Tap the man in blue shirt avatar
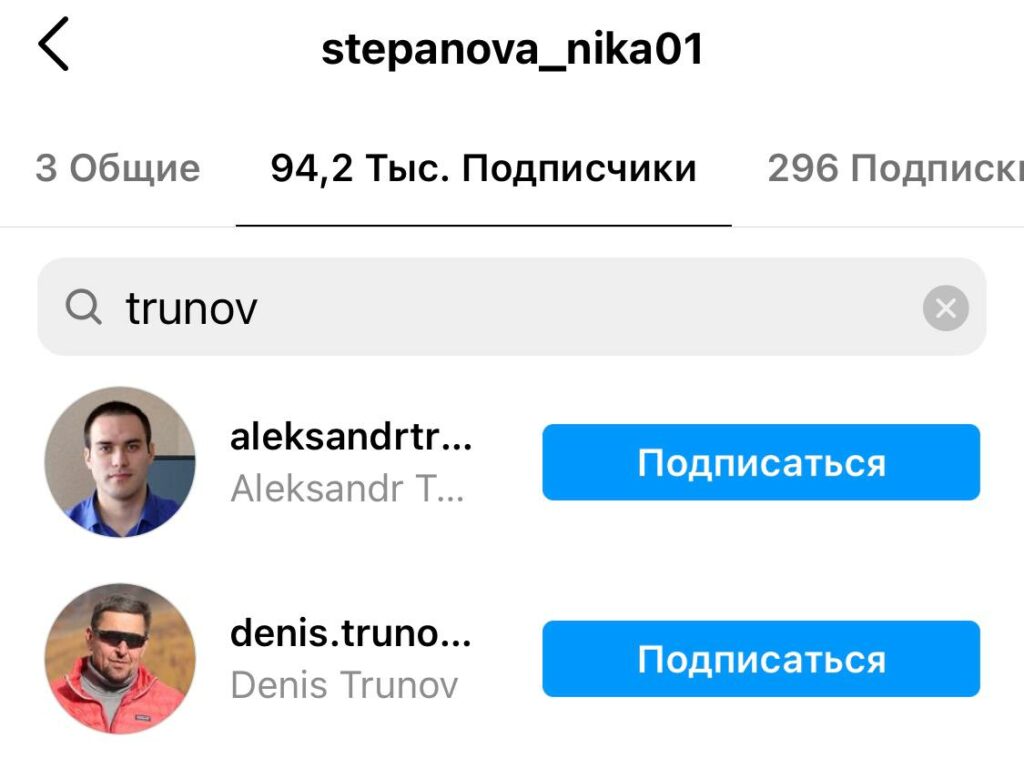The width and height of the screenshot is (1024, 768). (120, 462)
